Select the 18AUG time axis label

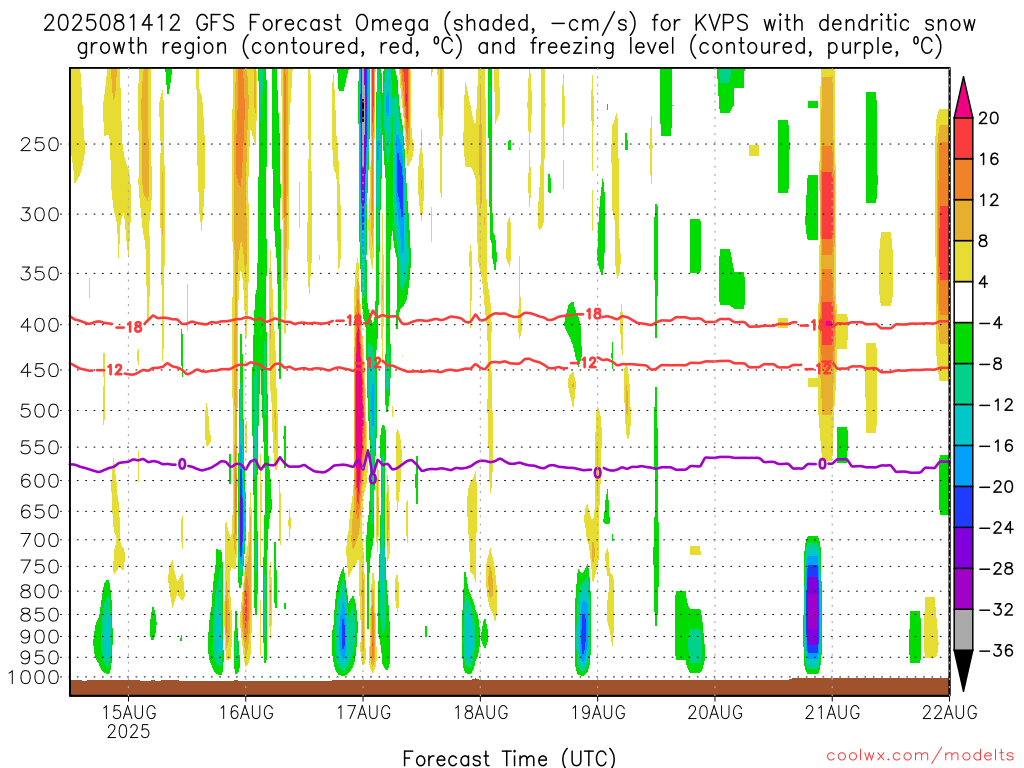pyautogui.click(x=481, y=712)
